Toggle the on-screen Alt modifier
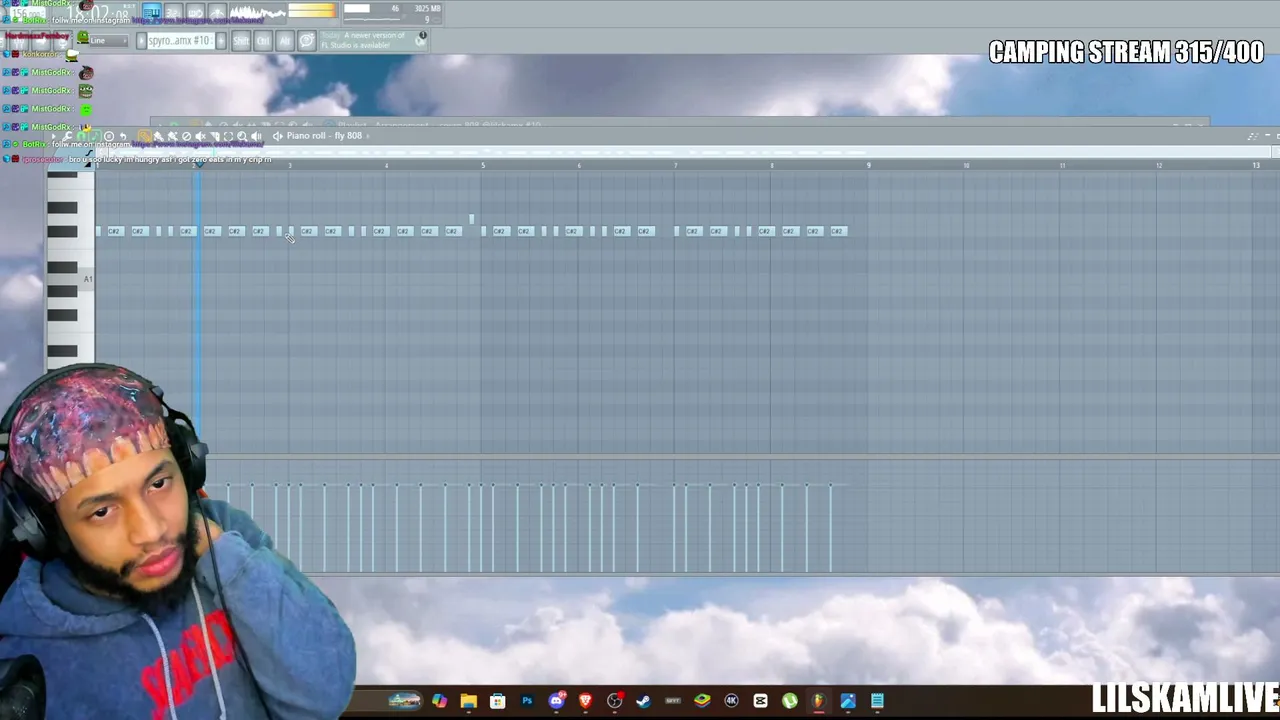Screen dimensions: 1280x720 click(x=284, y=41)
